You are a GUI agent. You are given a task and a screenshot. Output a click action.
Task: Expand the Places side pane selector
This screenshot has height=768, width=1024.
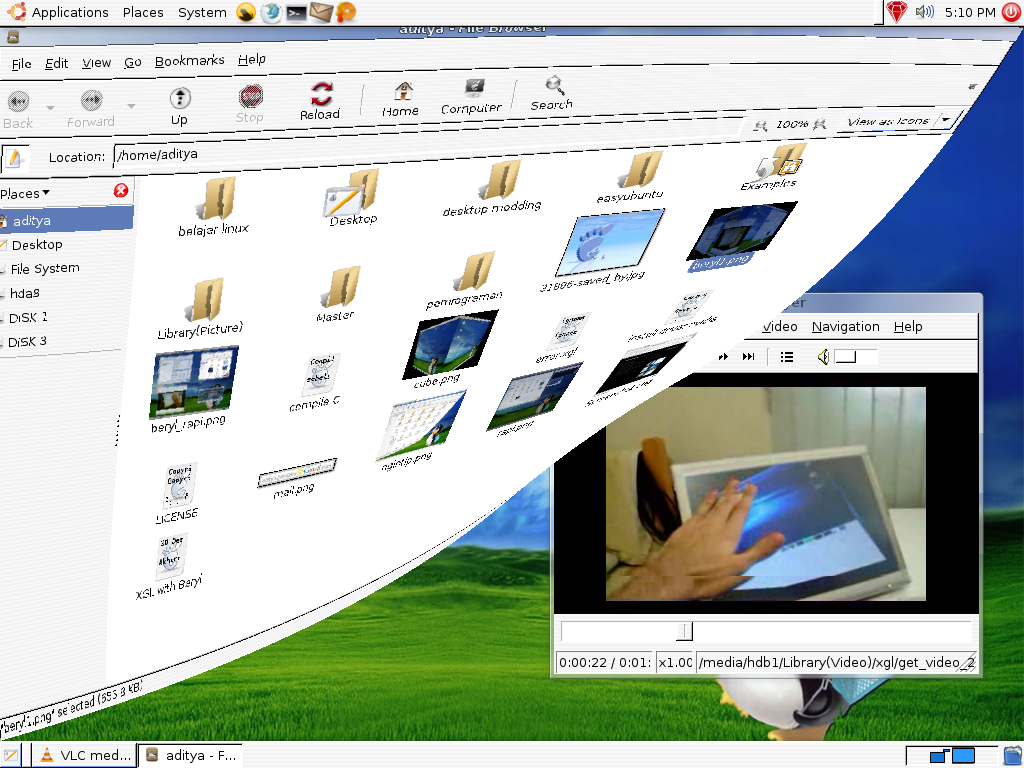25,193
